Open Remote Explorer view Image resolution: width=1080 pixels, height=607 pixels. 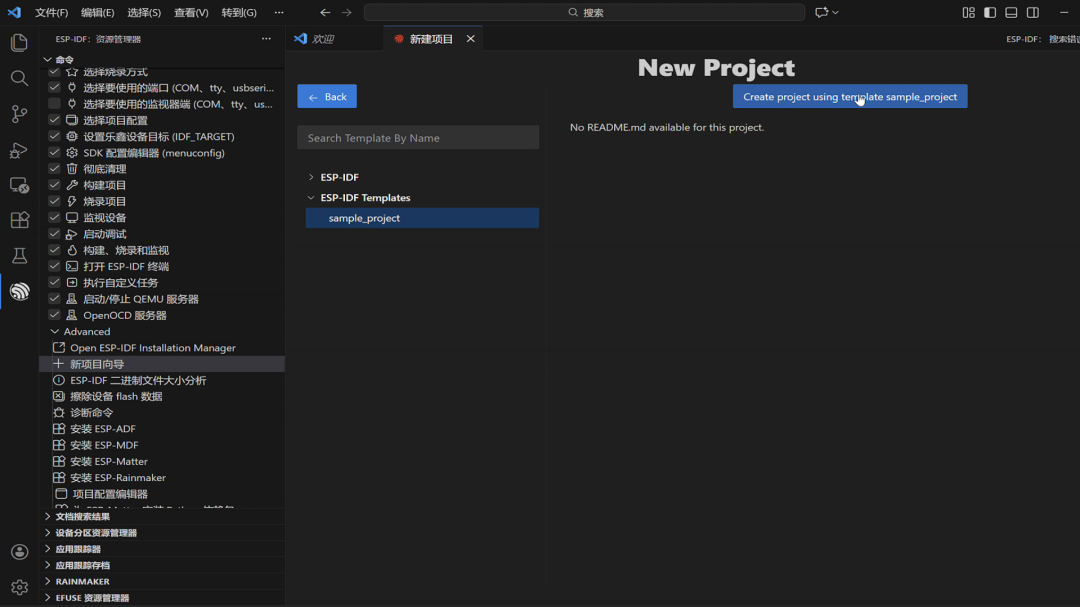(x=19, y=185)
